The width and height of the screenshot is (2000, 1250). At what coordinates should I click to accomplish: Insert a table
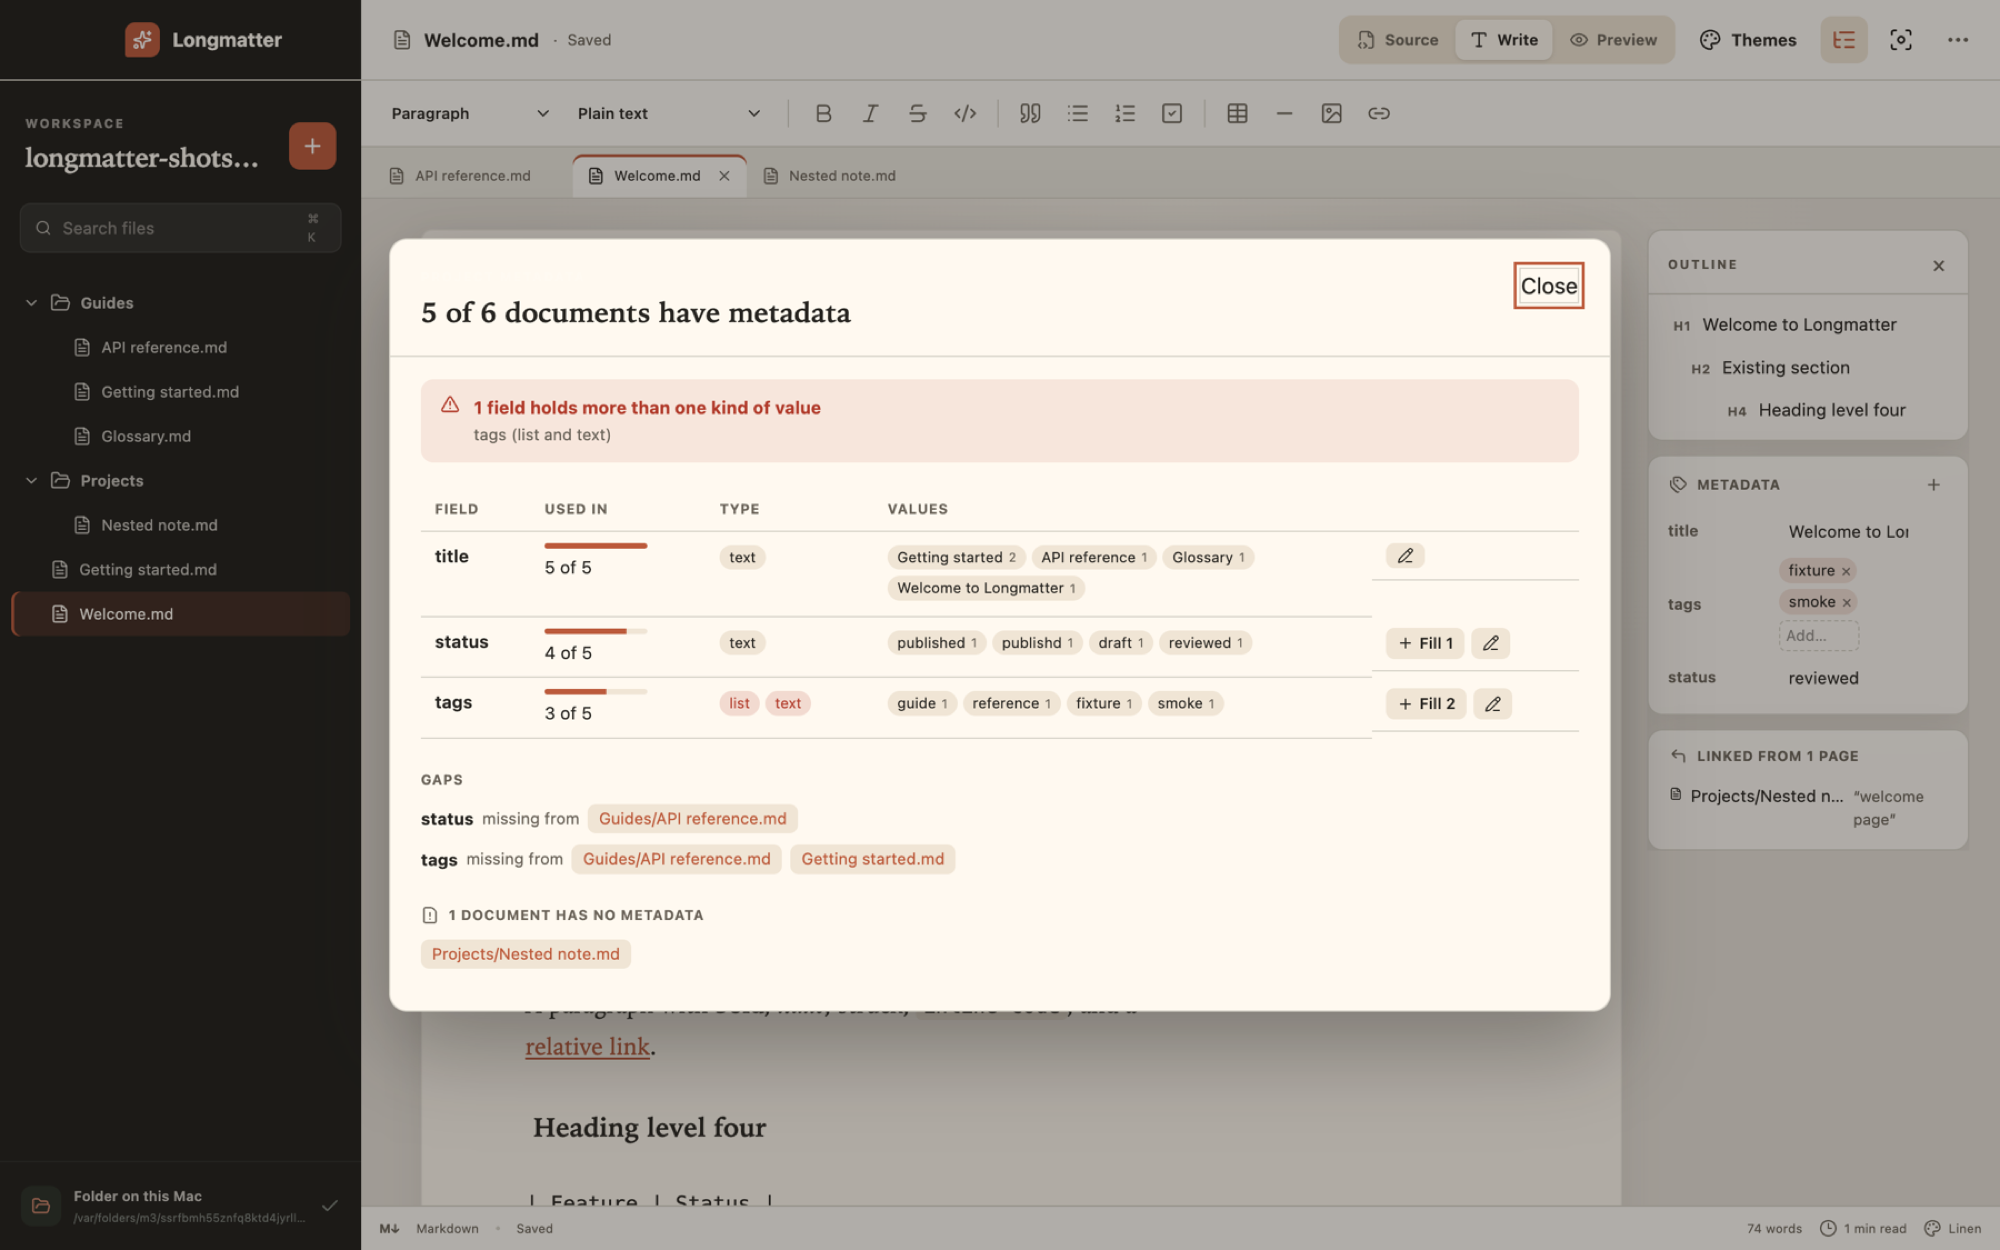1237,113
